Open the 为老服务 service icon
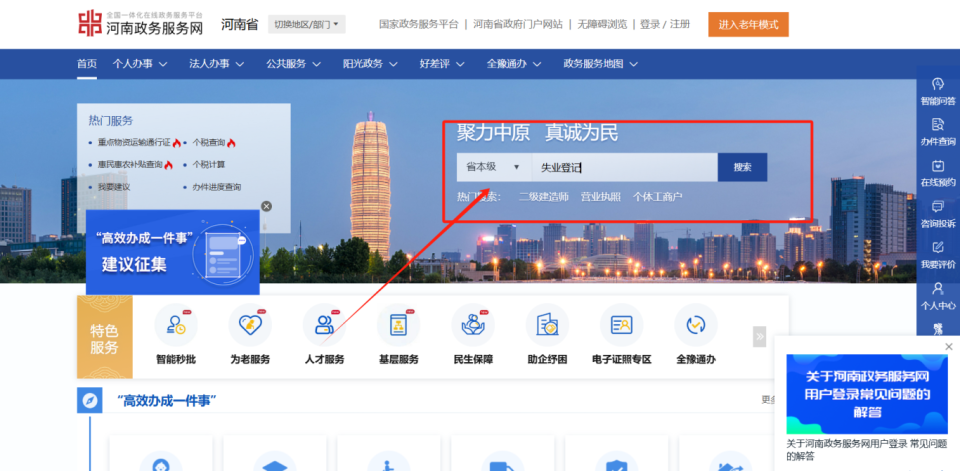The height and width of the screenshot is (471, 960). pyautogui.click(x=250, y=325)
